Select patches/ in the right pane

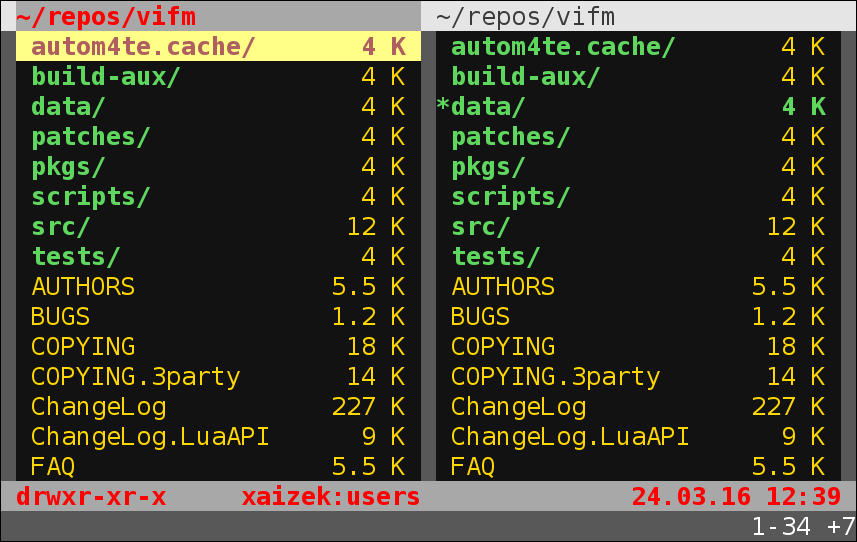tap(638, 136)
